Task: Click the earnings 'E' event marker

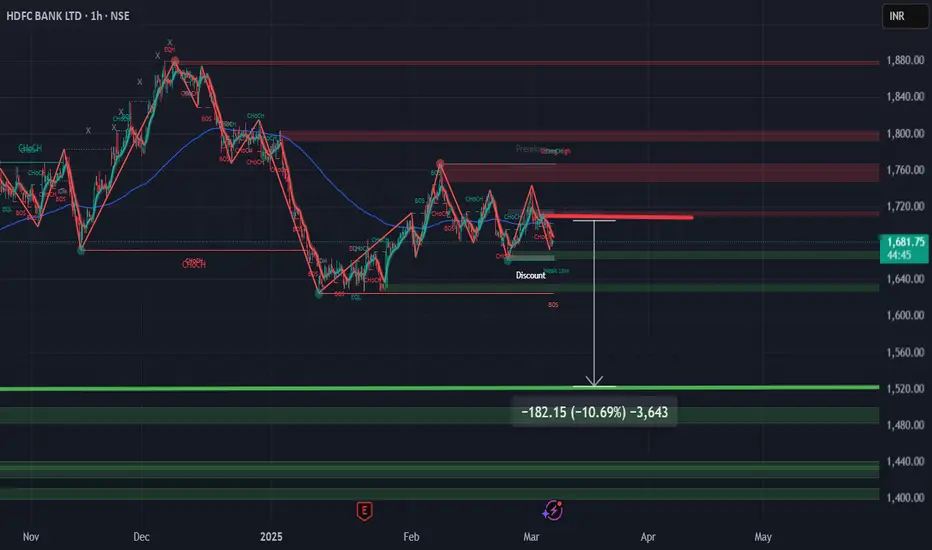Action: pos(364,511)
